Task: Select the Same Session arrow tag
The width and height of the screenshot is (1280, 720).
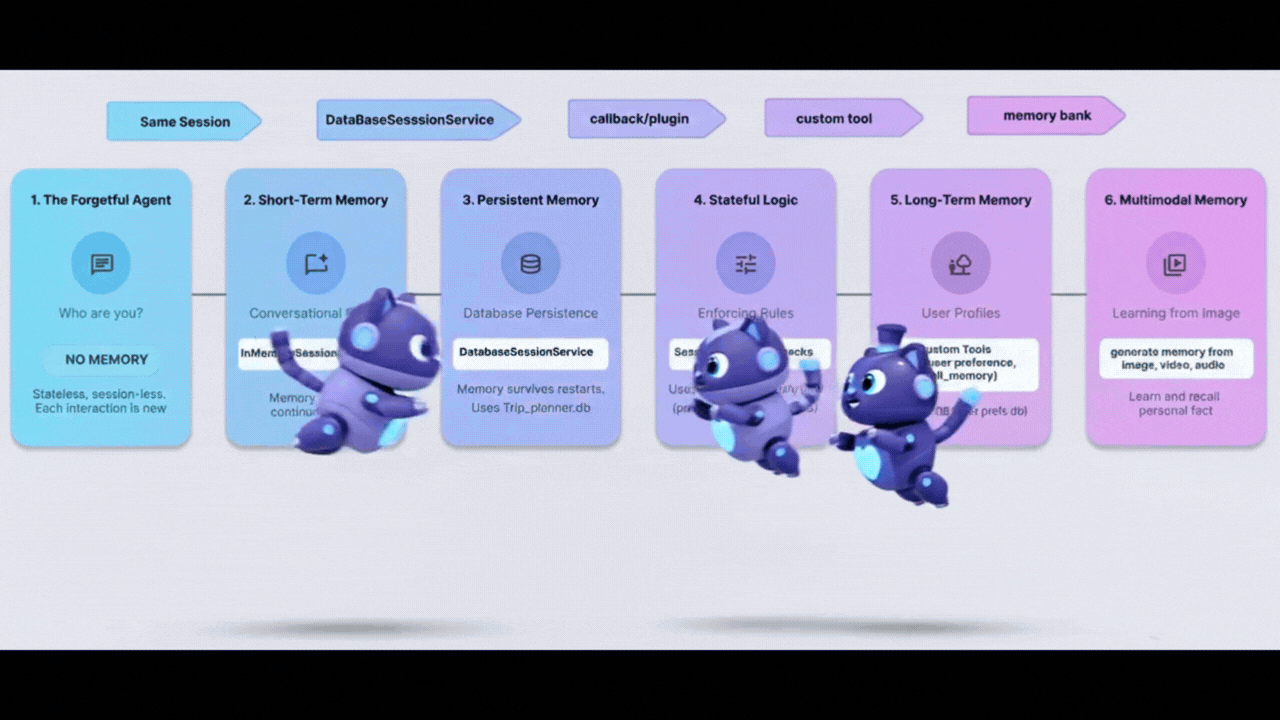Action: pos(184,122)
